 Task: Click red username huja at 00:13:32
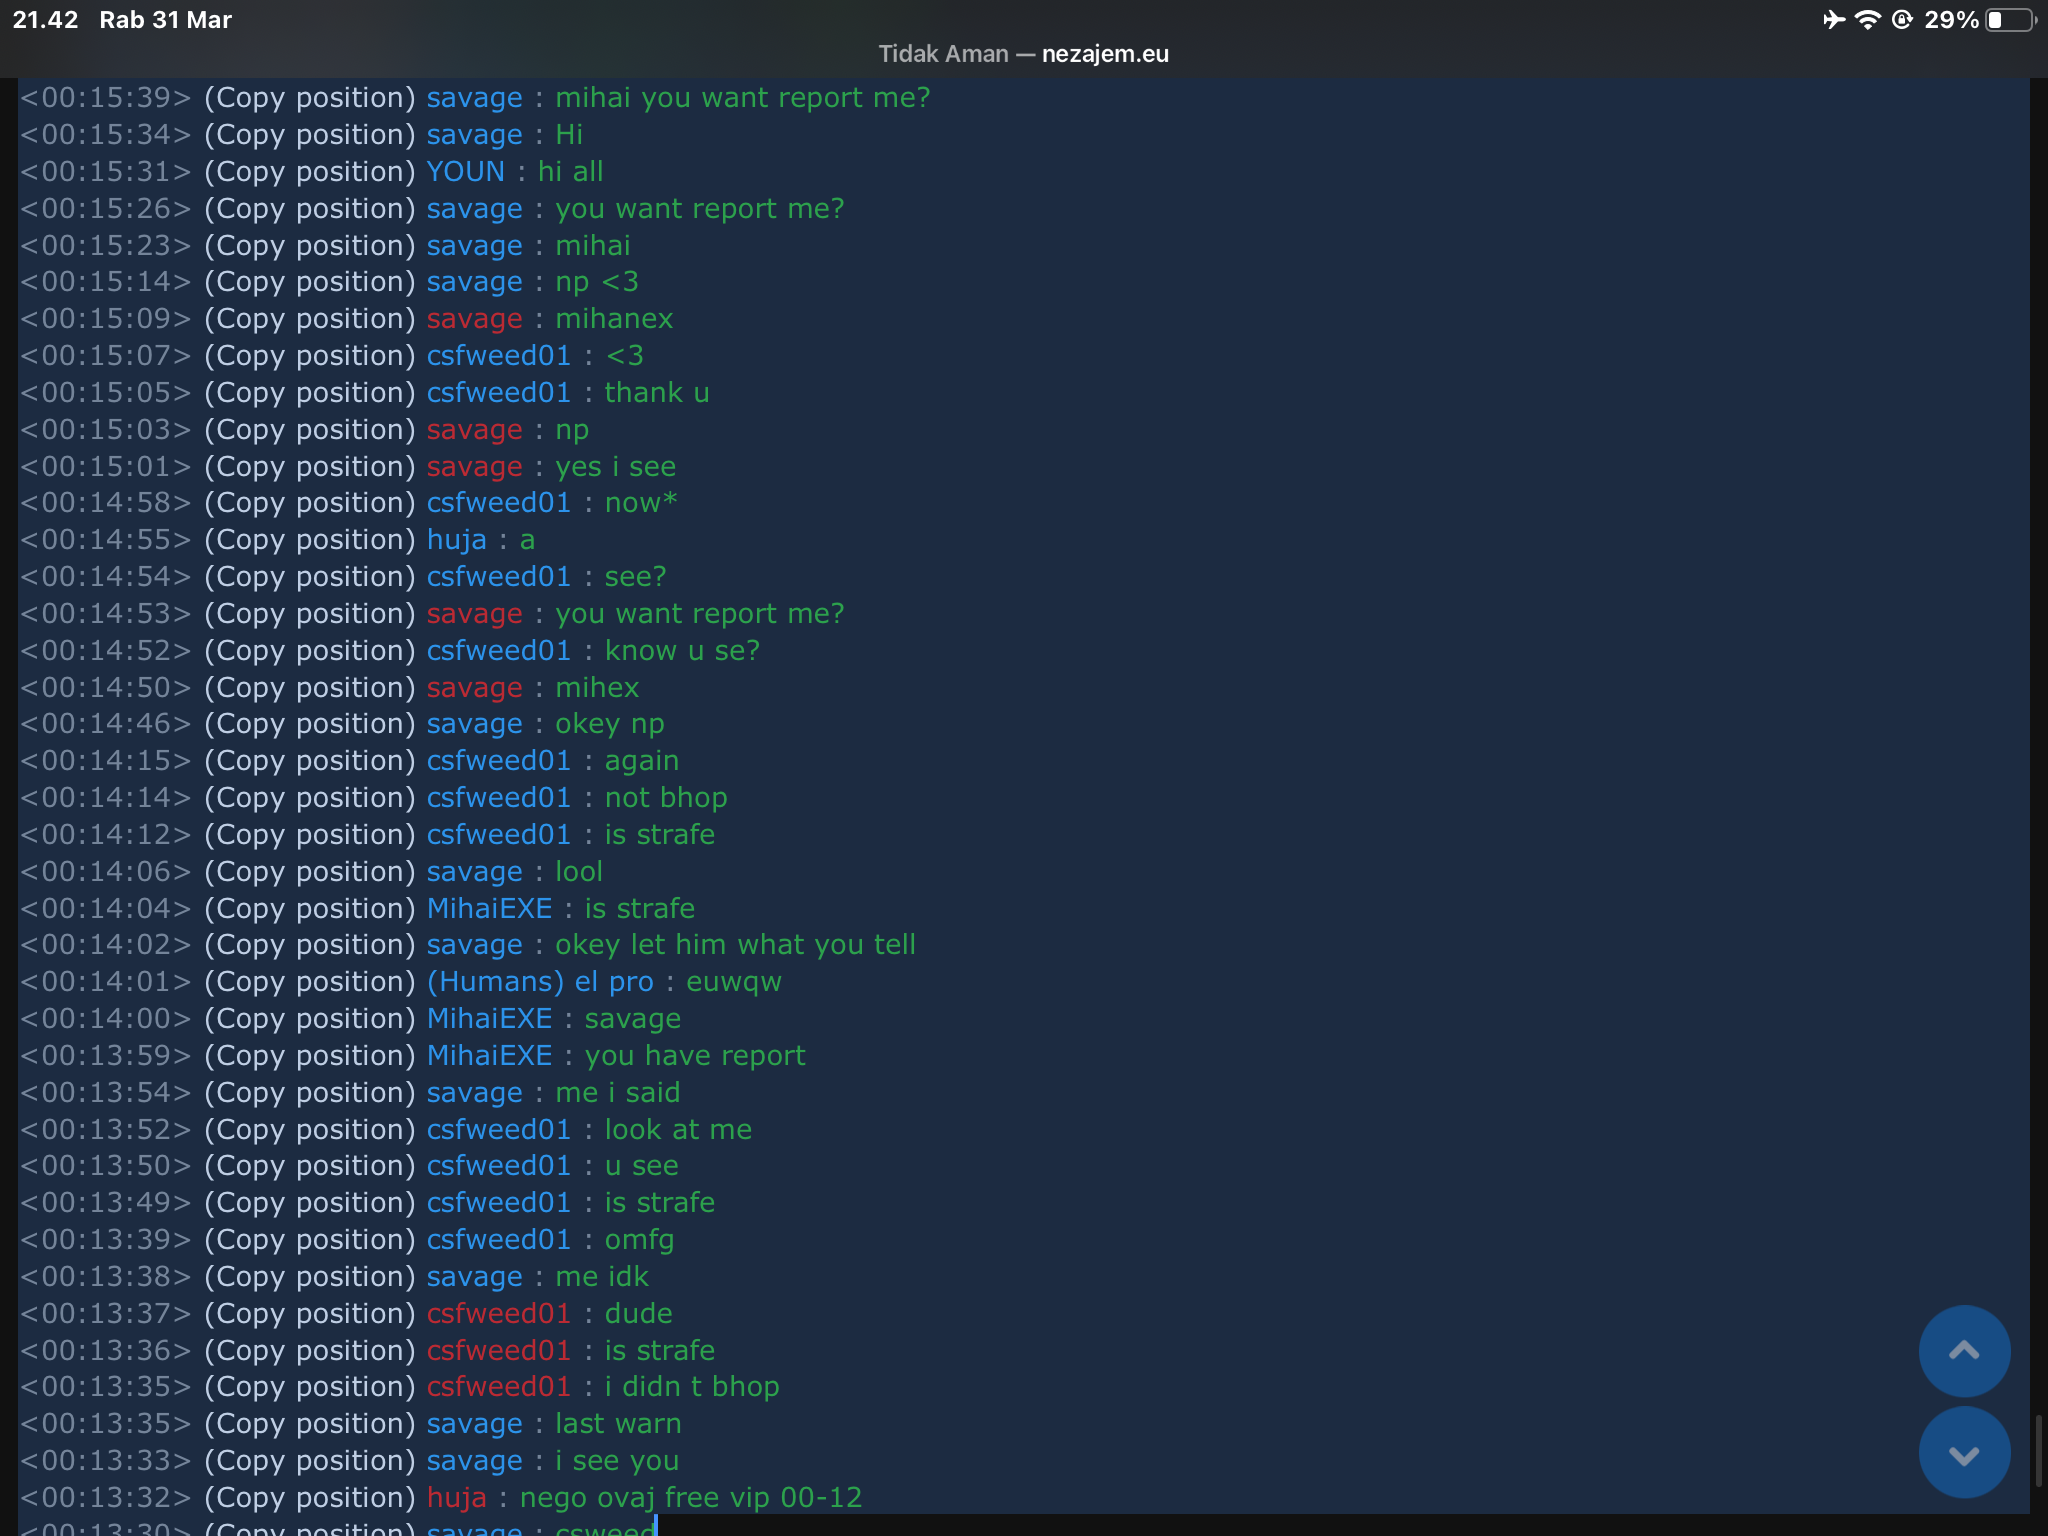click(456, 1498)
